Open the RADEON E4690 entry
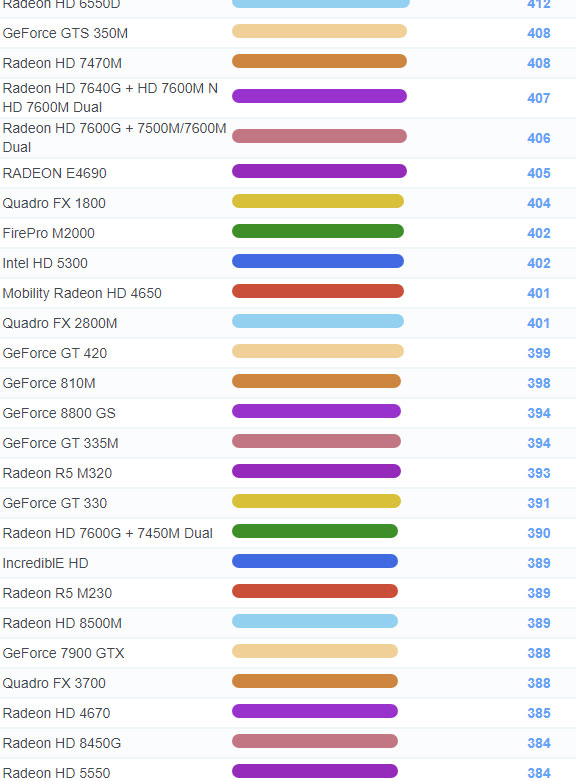 click(55, 173)
